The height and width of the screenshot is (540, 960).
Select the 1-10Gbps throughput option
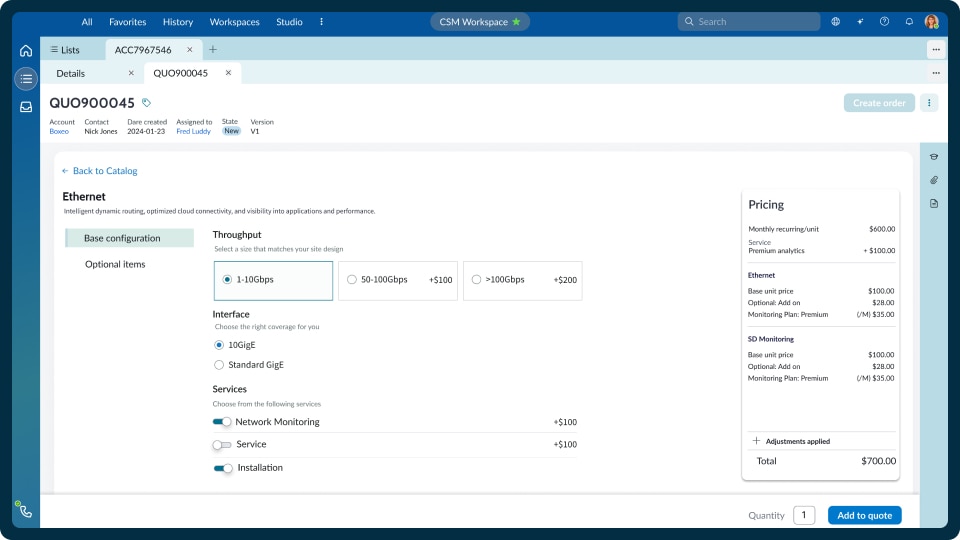point(273,280)
